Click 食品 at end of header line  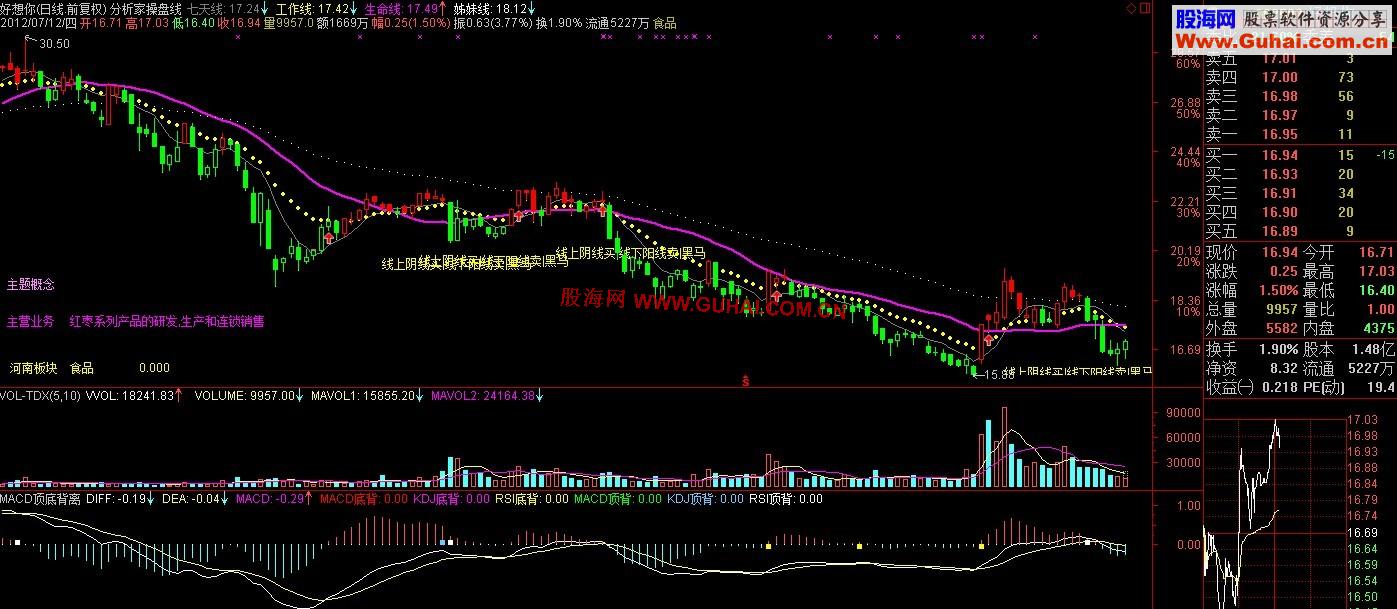664,23
